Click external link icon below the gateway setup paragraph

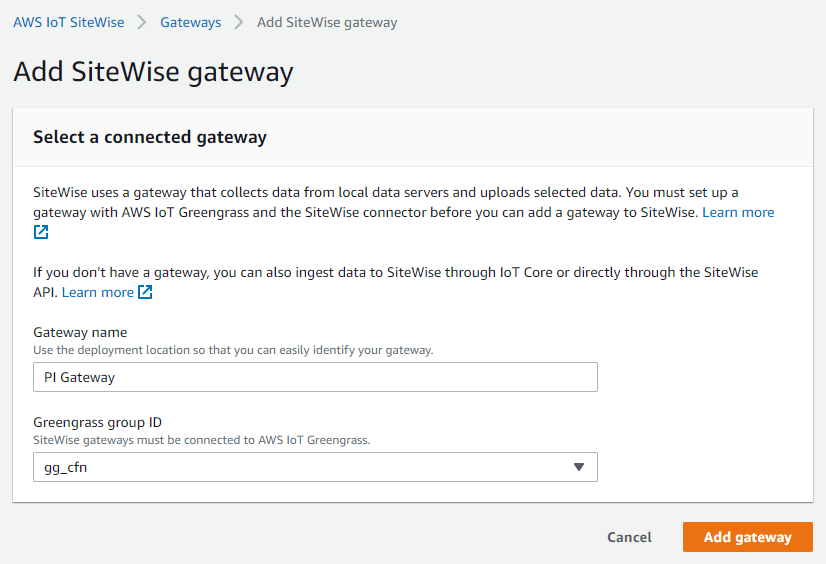pos(41,233)
